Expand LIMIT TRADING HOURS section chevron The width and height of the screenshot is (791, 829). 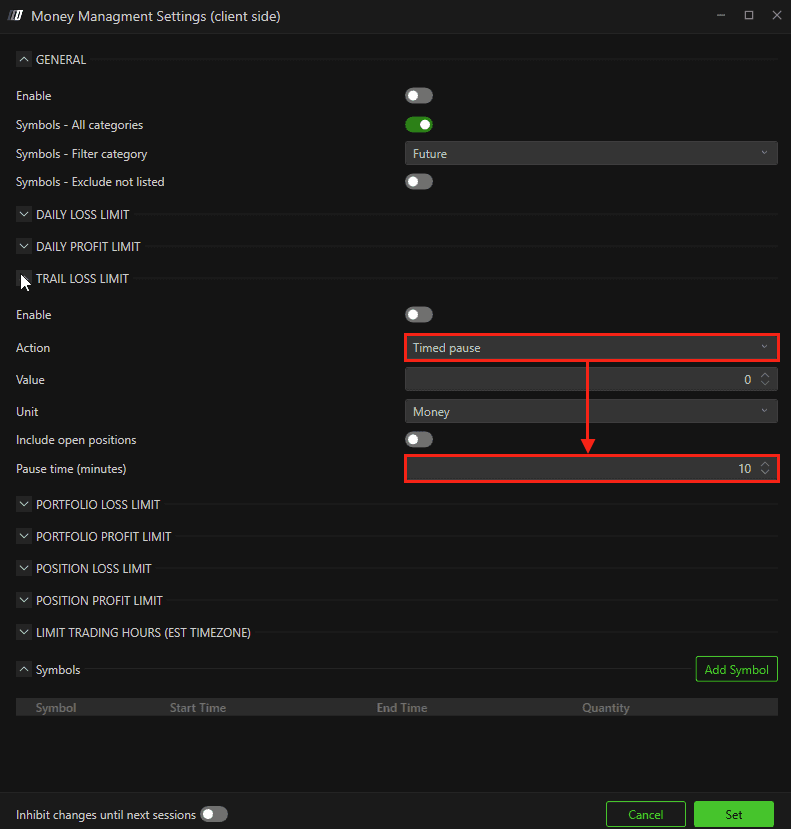pos(24,632)
